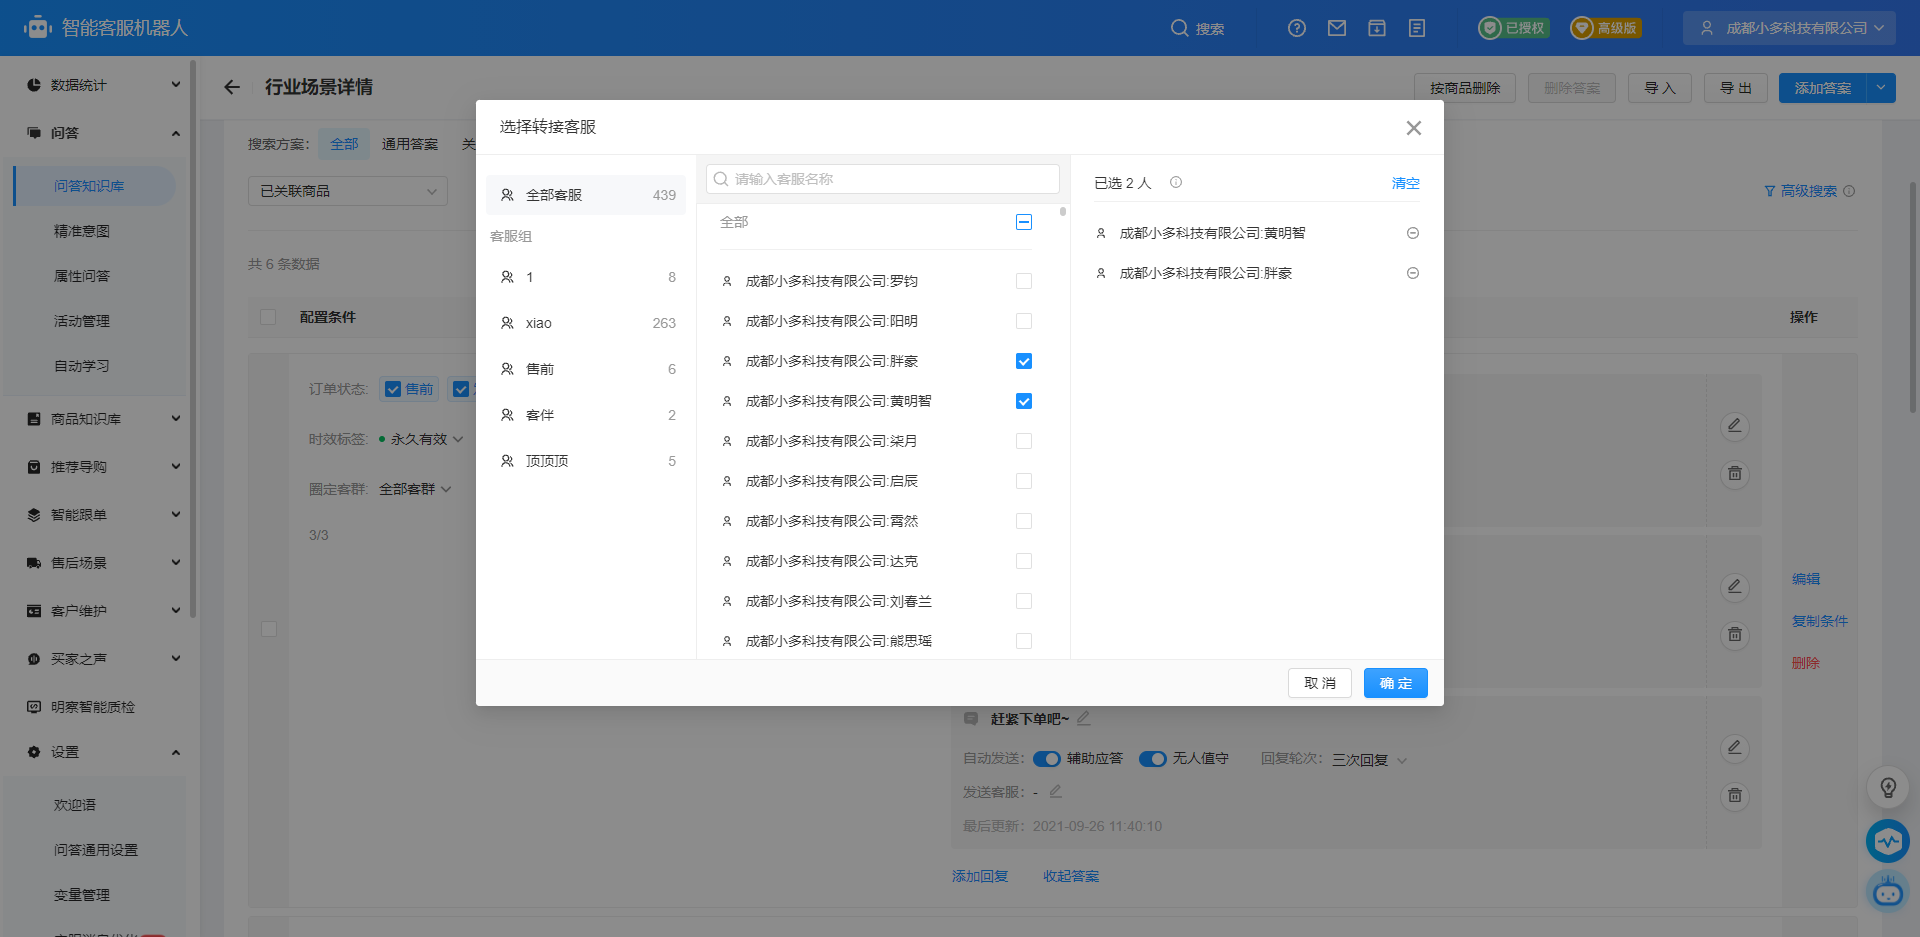Click the 按商品删除 button
Viewport: 1920px width, 937px height.
tap(1465, 88)
